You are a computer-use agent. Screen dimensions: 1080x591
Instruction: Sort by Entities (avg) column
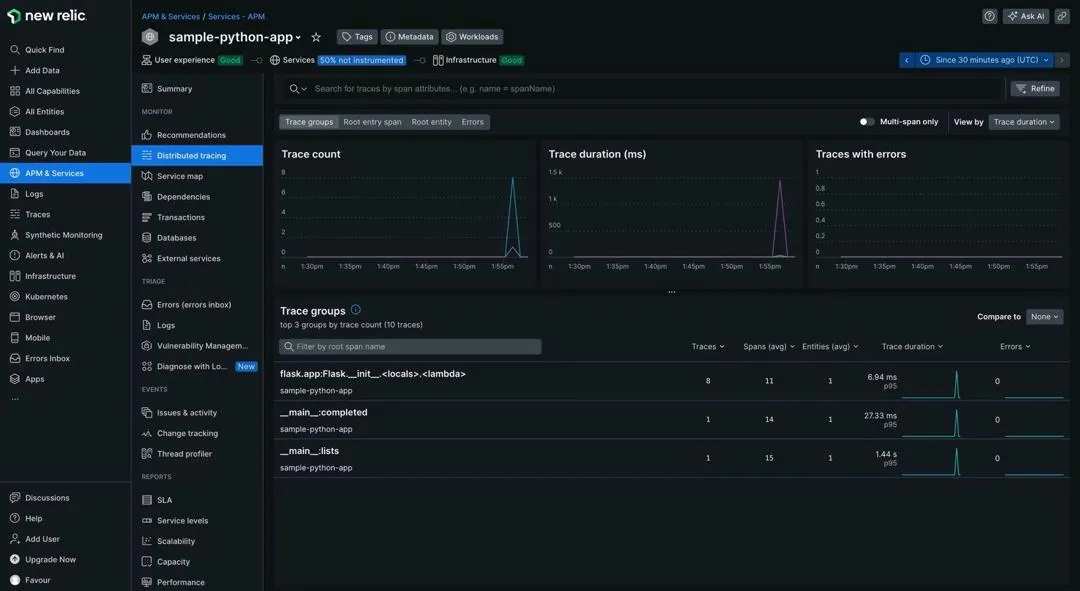(830, 346)
